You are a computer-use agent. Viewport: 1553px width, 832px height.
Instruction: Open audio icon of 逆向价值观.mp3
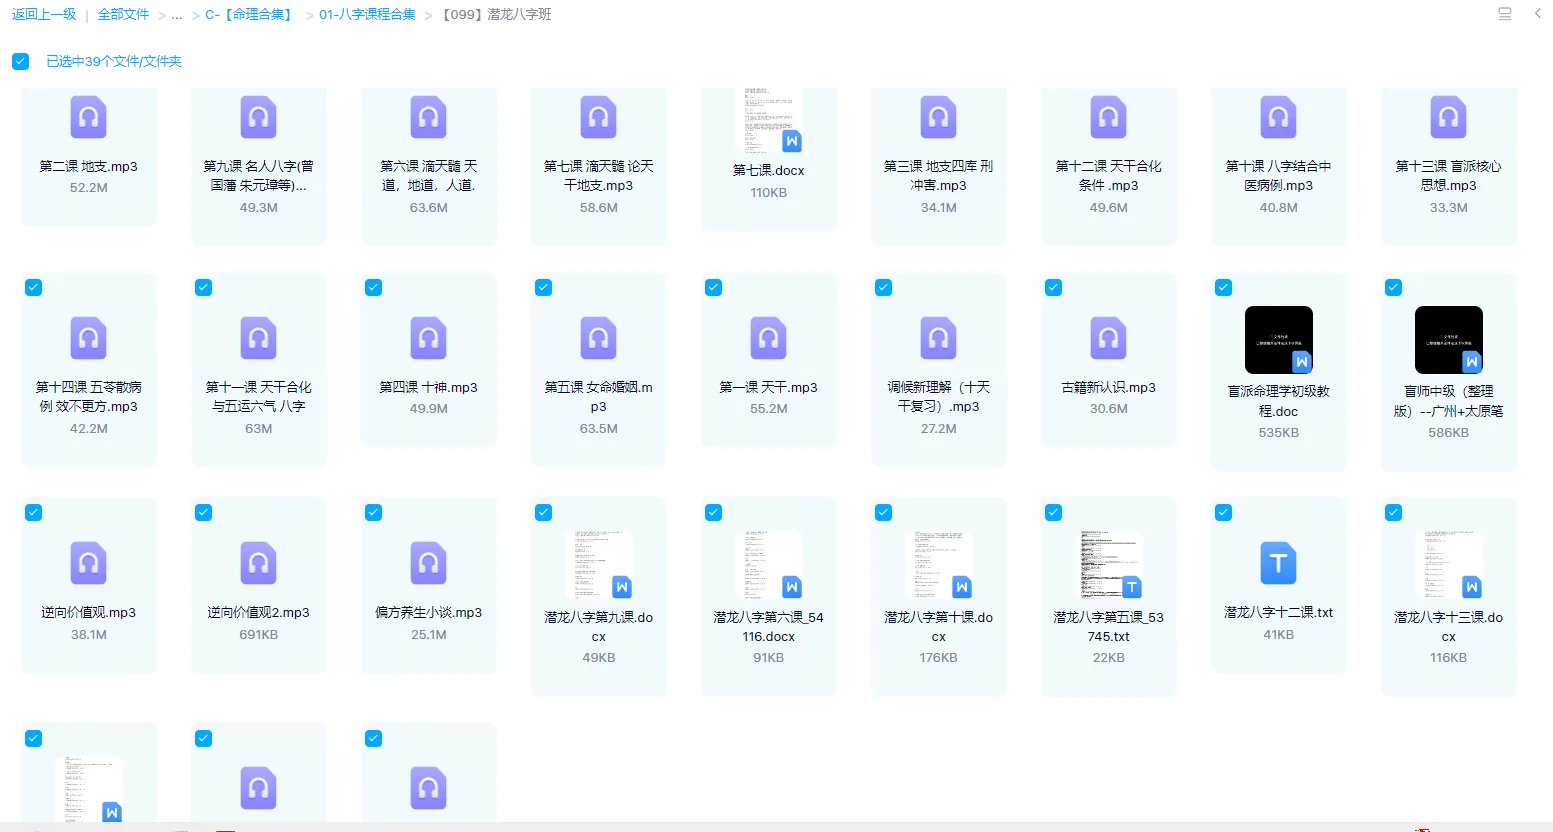pos(88,563)
